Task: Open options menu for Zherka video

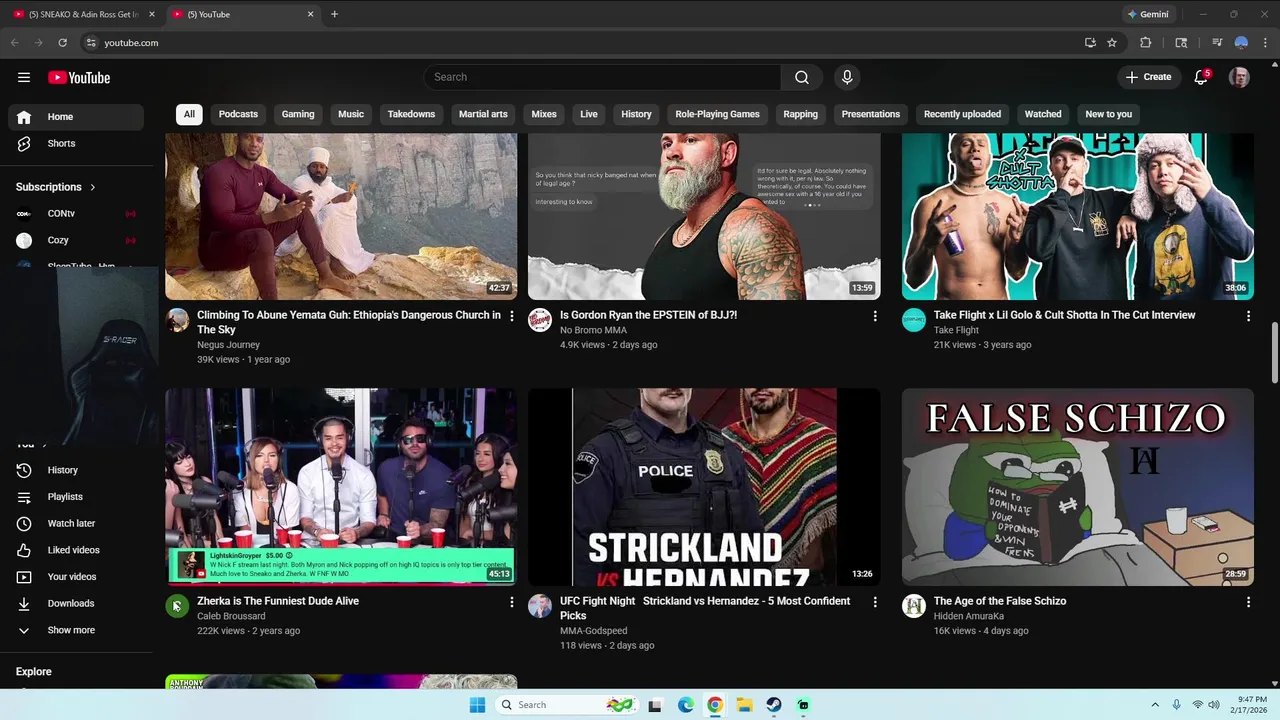Action: [x=512, y=602]
